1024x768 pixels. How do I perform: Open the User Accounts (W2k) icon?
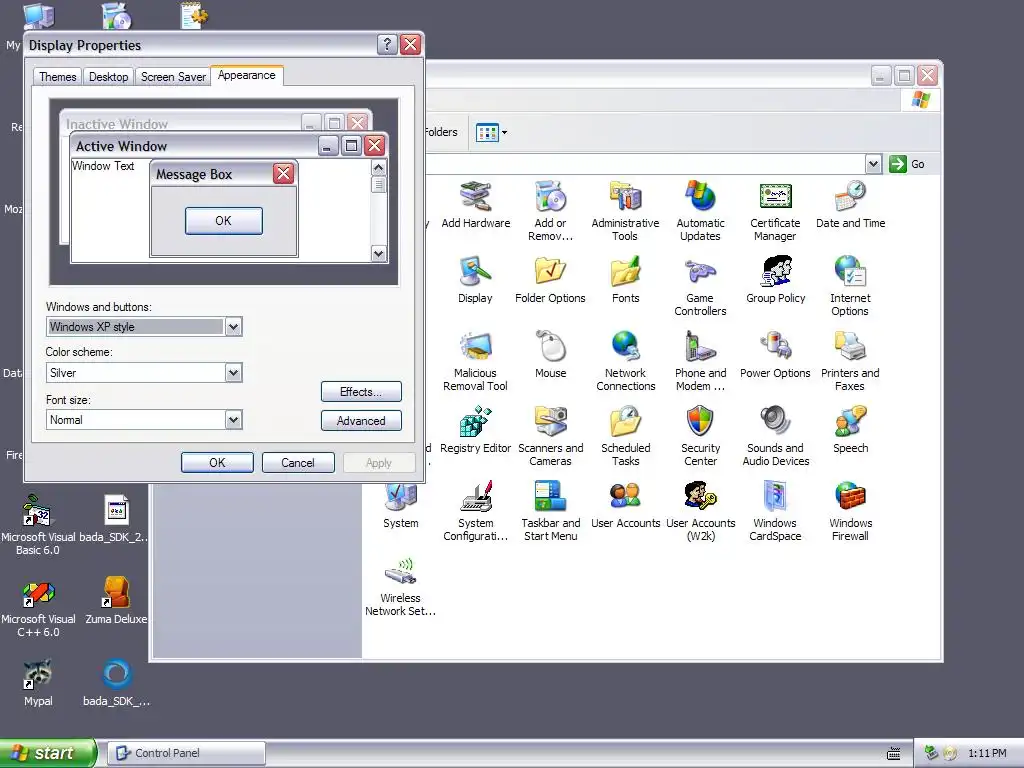[700, 497]
